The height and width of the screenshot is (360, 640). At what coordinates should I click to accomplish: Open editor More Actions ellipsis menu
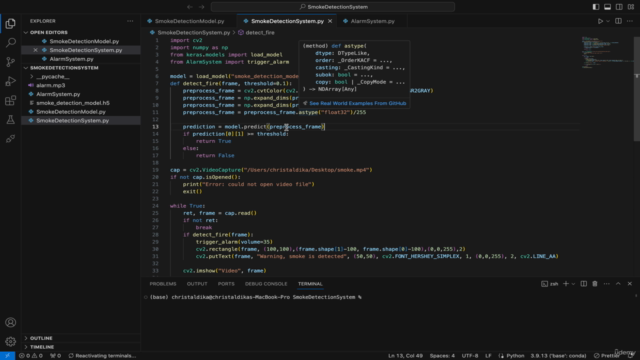click(630, 21)
